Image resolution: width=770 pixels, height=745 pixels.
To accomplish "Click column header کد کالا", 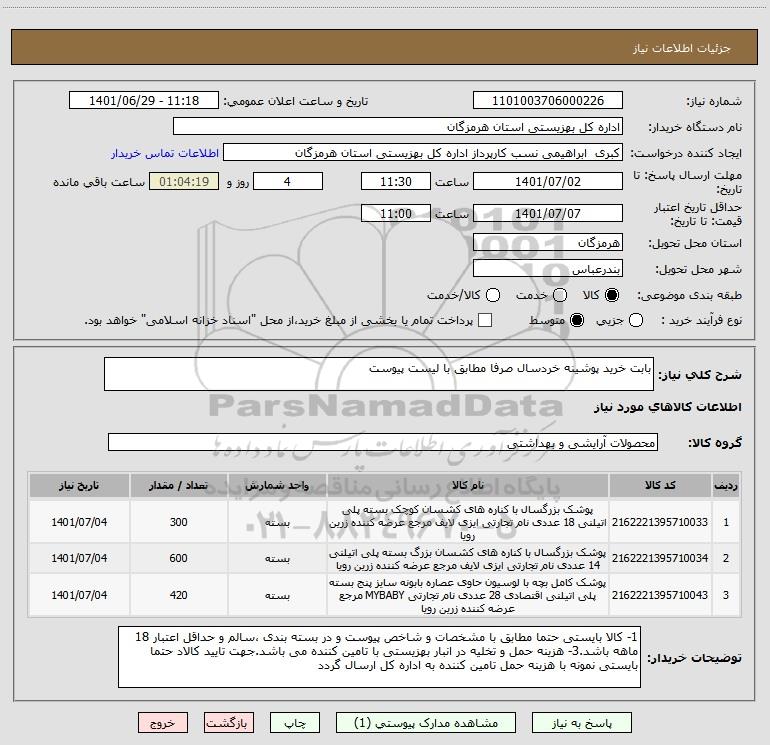I will (660, 485).
